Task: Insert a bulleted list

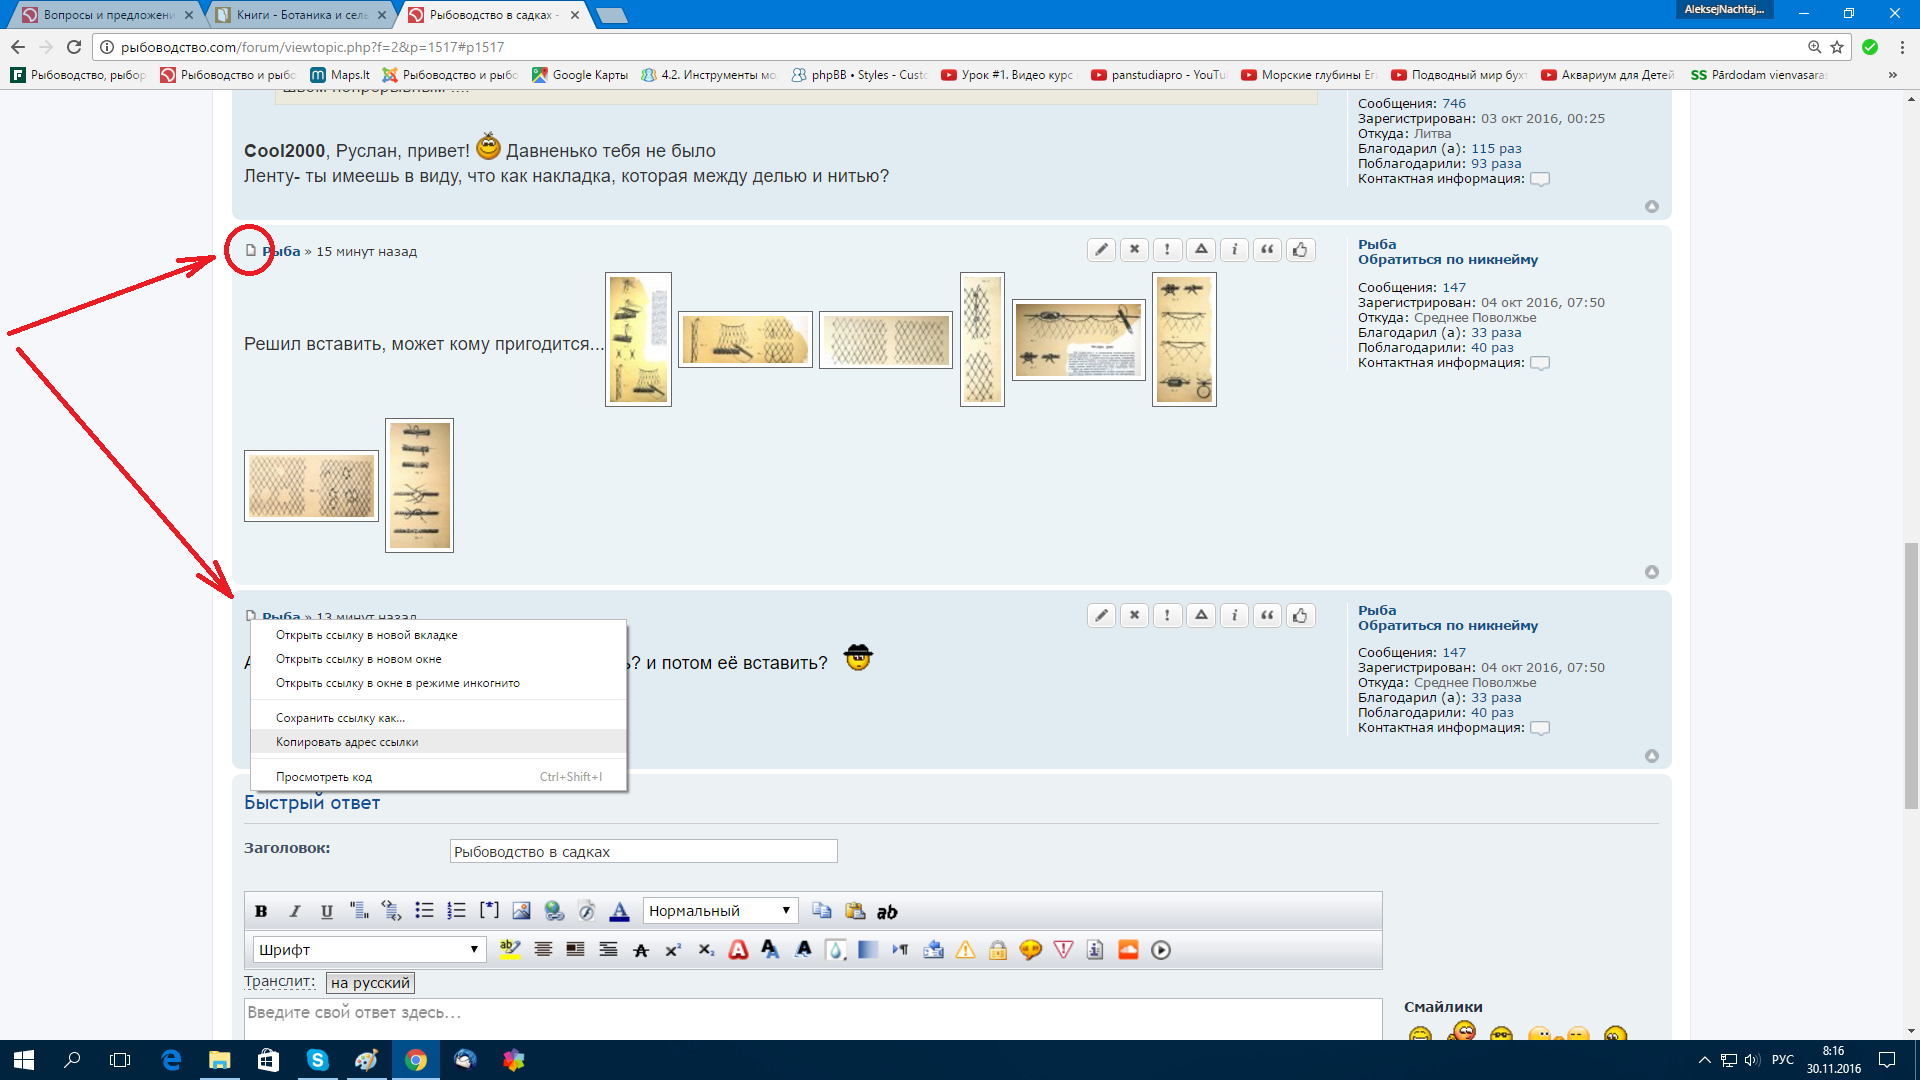Action: tap(424, 911)
